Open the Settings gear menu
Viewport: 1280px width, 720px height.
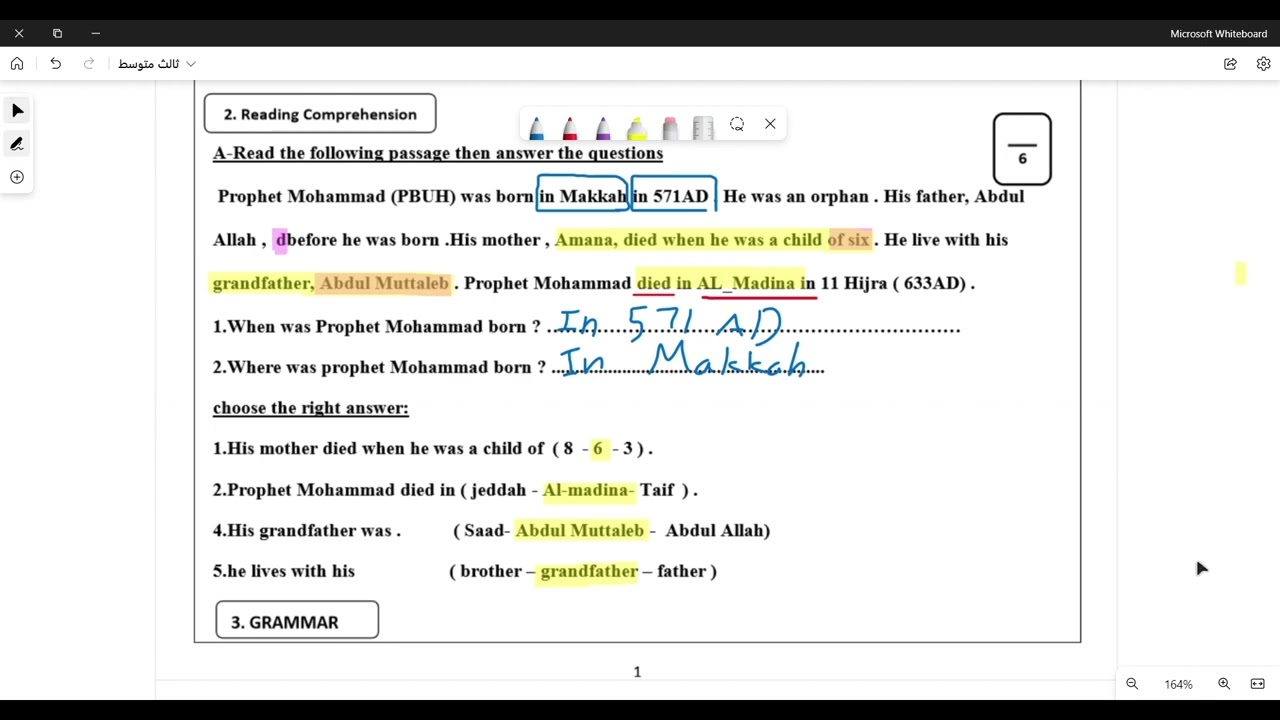tap(1264, 64)
